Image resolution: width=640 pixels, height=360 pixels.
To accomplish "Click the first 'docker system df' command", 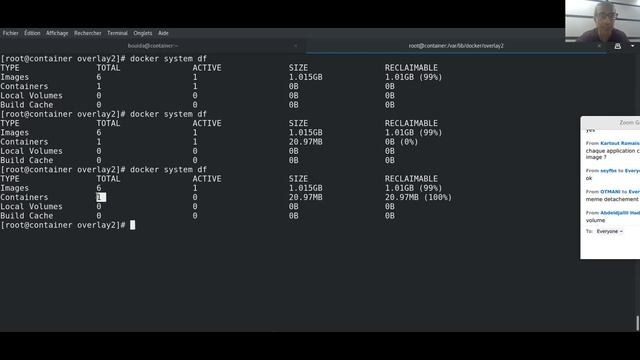I will (168, 58).
